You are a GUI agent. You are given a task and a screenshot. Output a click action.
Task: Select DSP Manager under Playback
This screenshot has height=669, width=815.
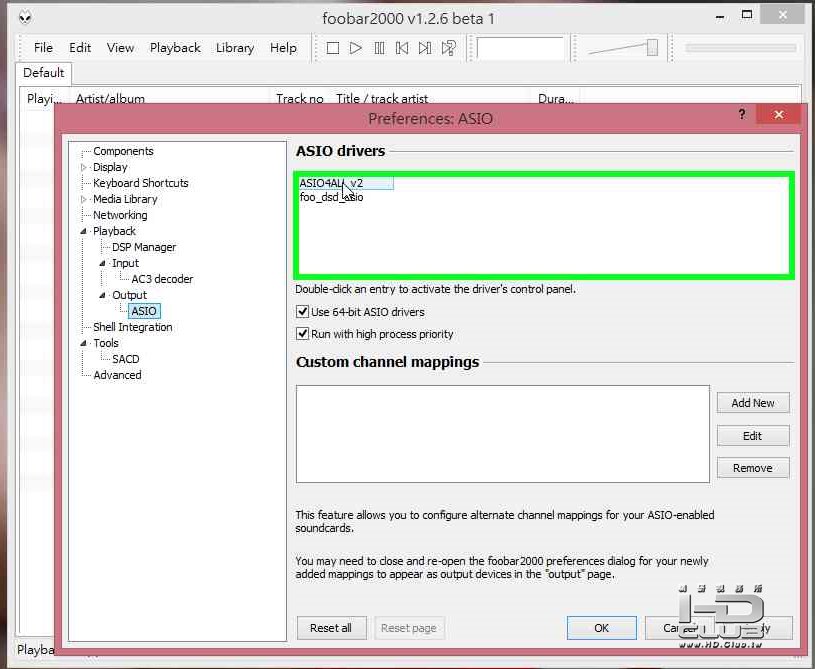pyautogui.click(x=144, y=247)
